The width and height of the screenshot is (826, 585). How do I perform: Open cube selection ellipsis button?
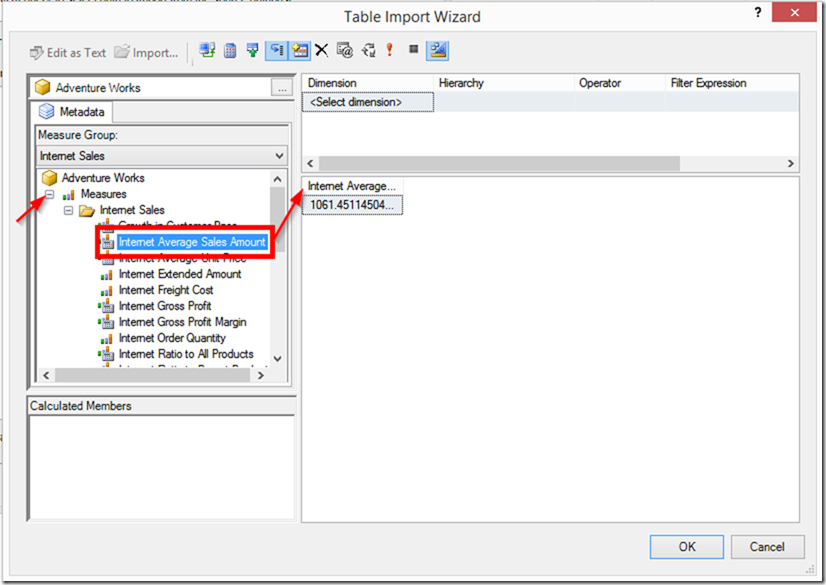click(x=282, y=88)
